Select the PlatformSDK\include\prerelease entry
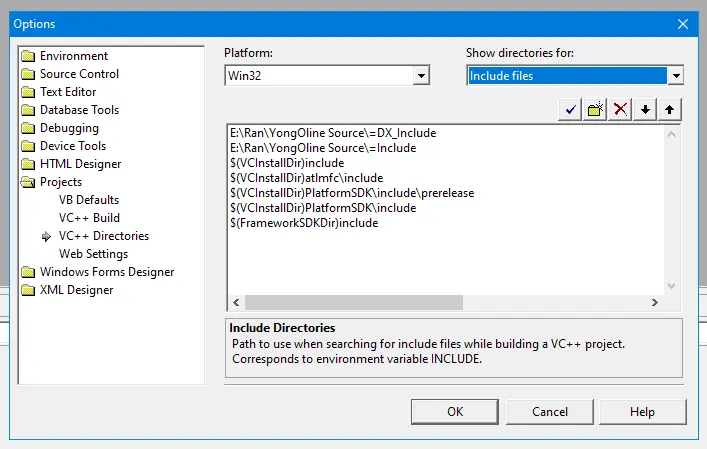This screenshot has height=449, width=707. point(352,193)
